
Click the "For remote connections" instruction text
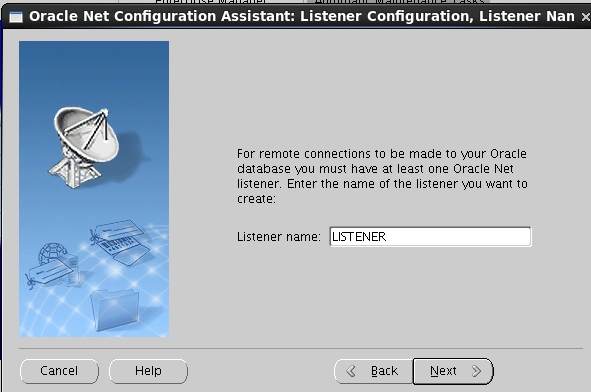pos(382,176)
